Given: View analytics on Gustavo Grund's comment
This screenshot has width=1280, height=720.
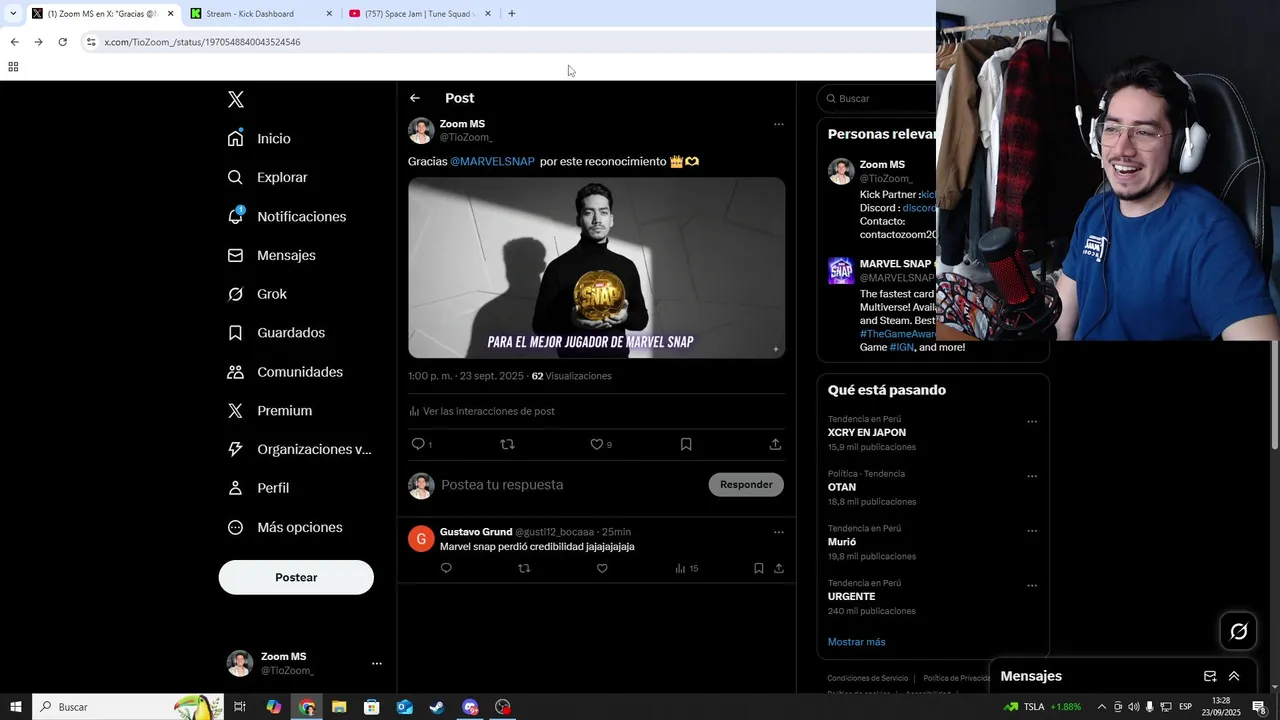Looking at the screenshot, I should point(686,568).
